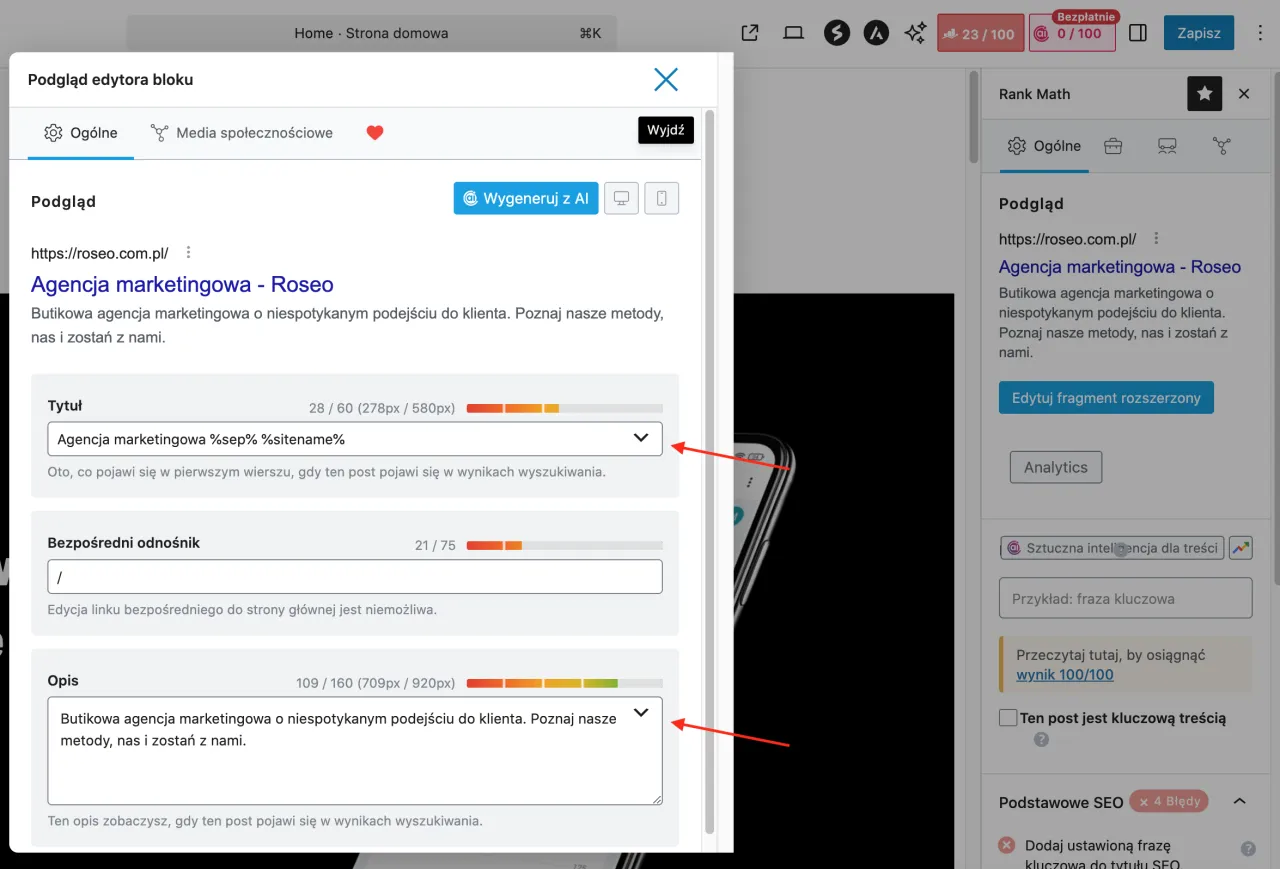Screen dimensions: 1280x869
Task: Click the Stackable plugin icon
Action: pyautogui.click(x=837, y=32)
